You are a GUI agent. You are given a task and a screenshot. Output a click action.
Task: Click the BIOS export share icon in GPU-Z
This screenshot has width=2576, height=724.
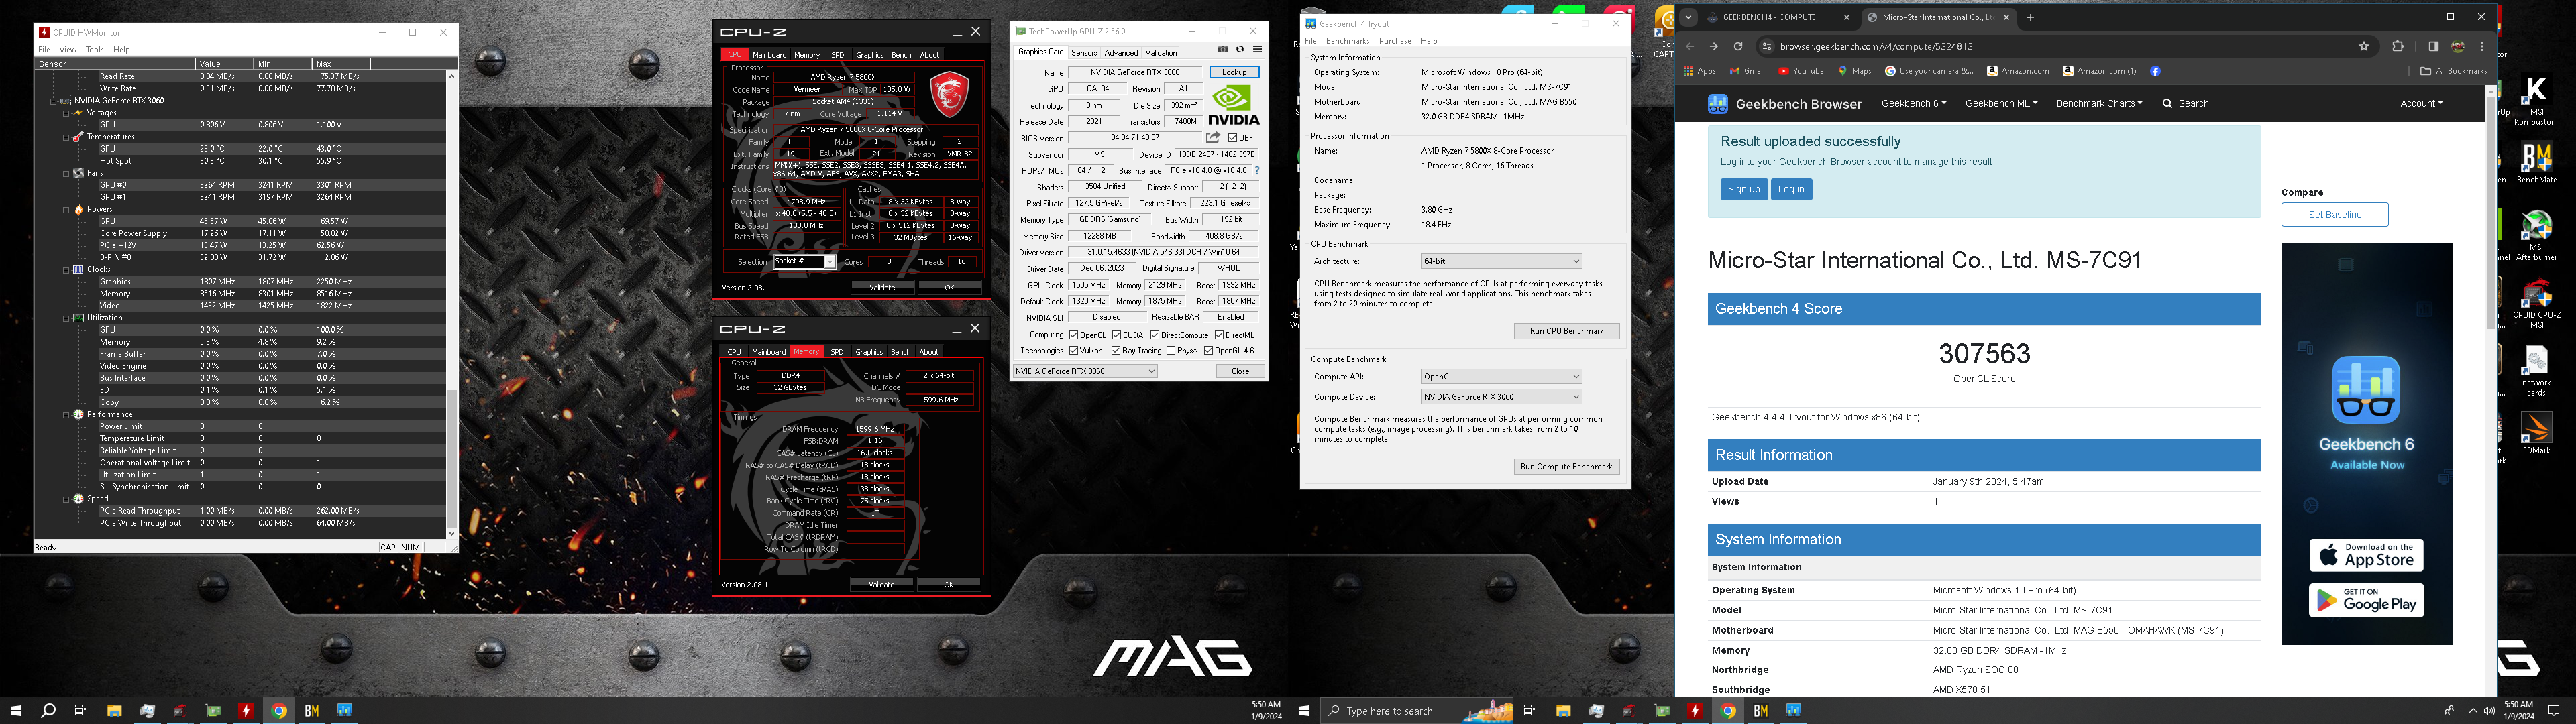pos(1213,137)
